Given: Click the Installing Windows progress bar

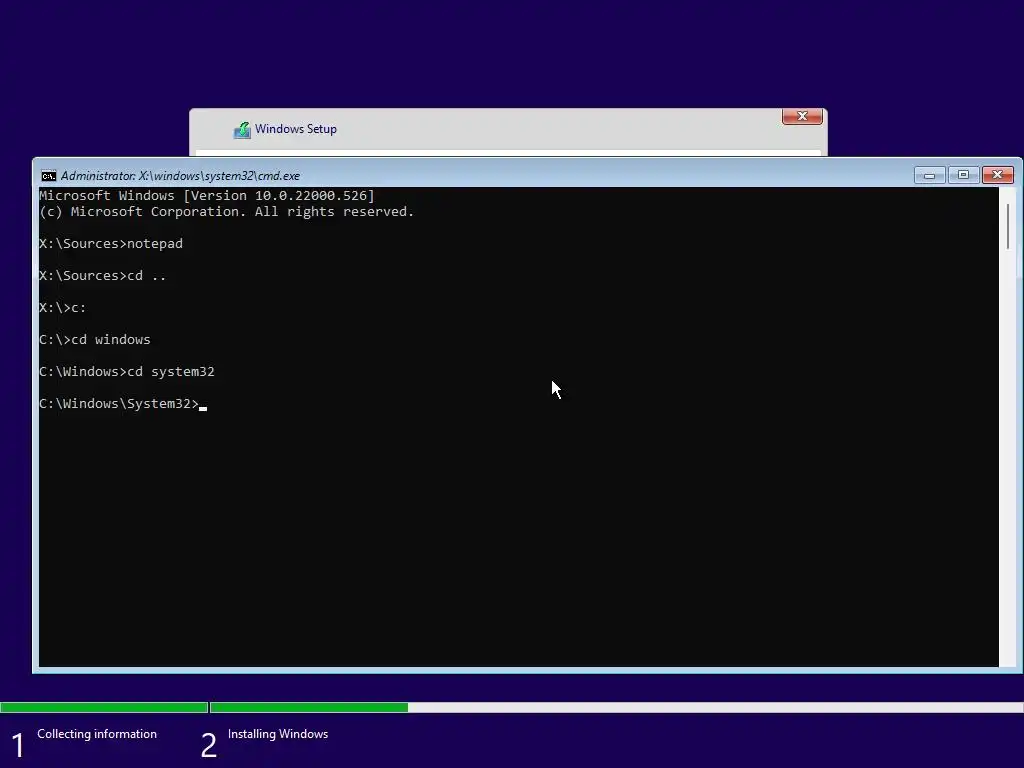Looking at the screenshot, I should click(x=616, y=707).
